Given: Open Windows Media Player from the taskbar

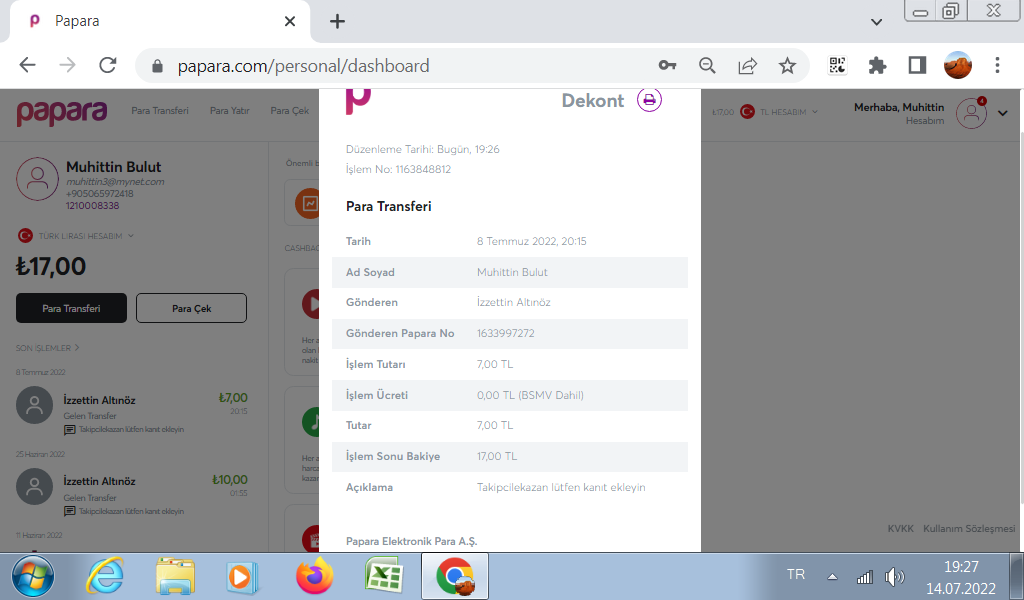Looking at the screenshot, I should (242, 577).
